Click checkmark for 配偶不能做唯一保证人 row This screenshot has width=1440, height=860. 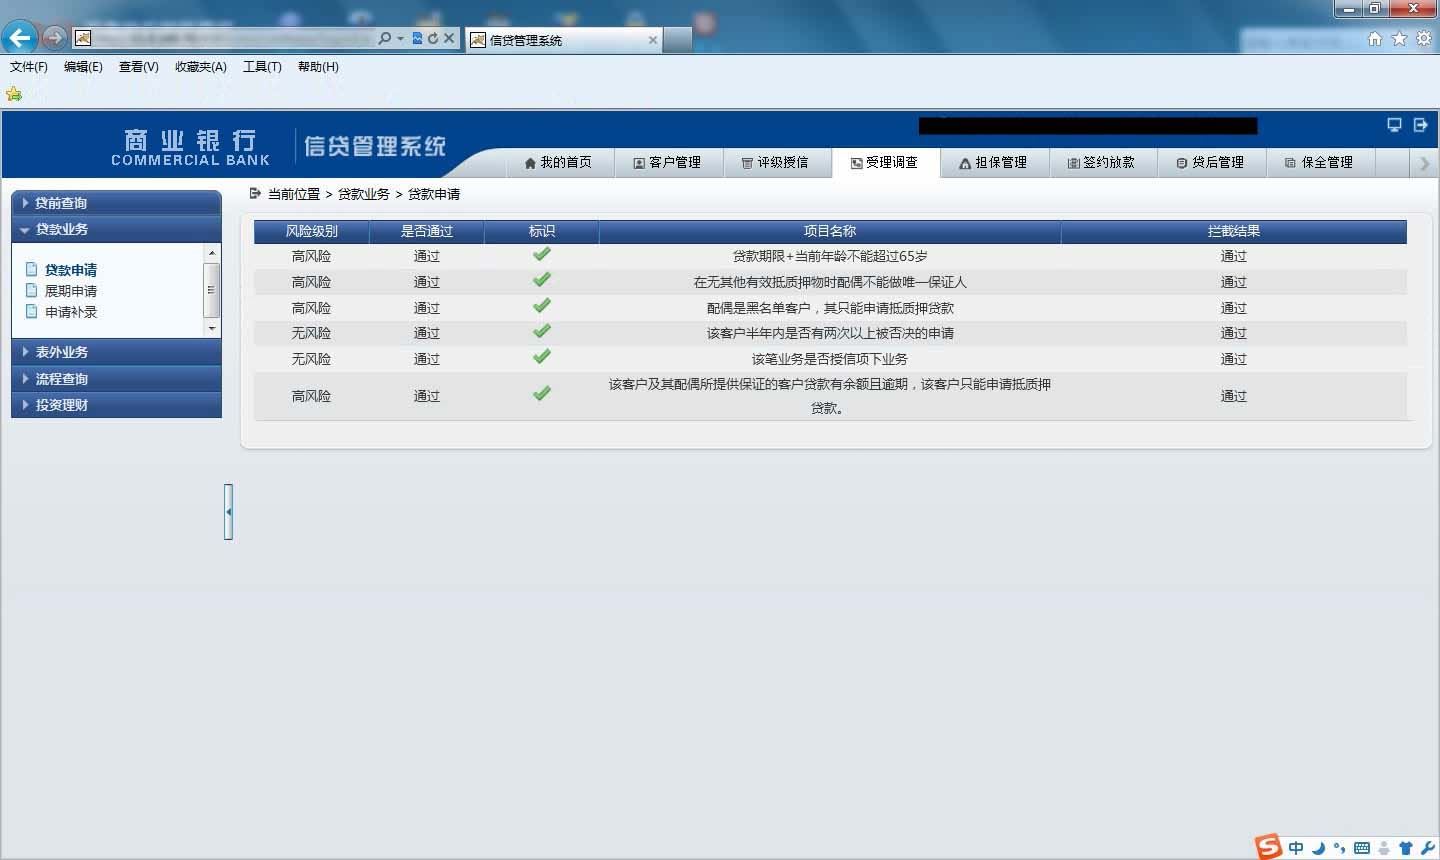click(x=542, y=280)
